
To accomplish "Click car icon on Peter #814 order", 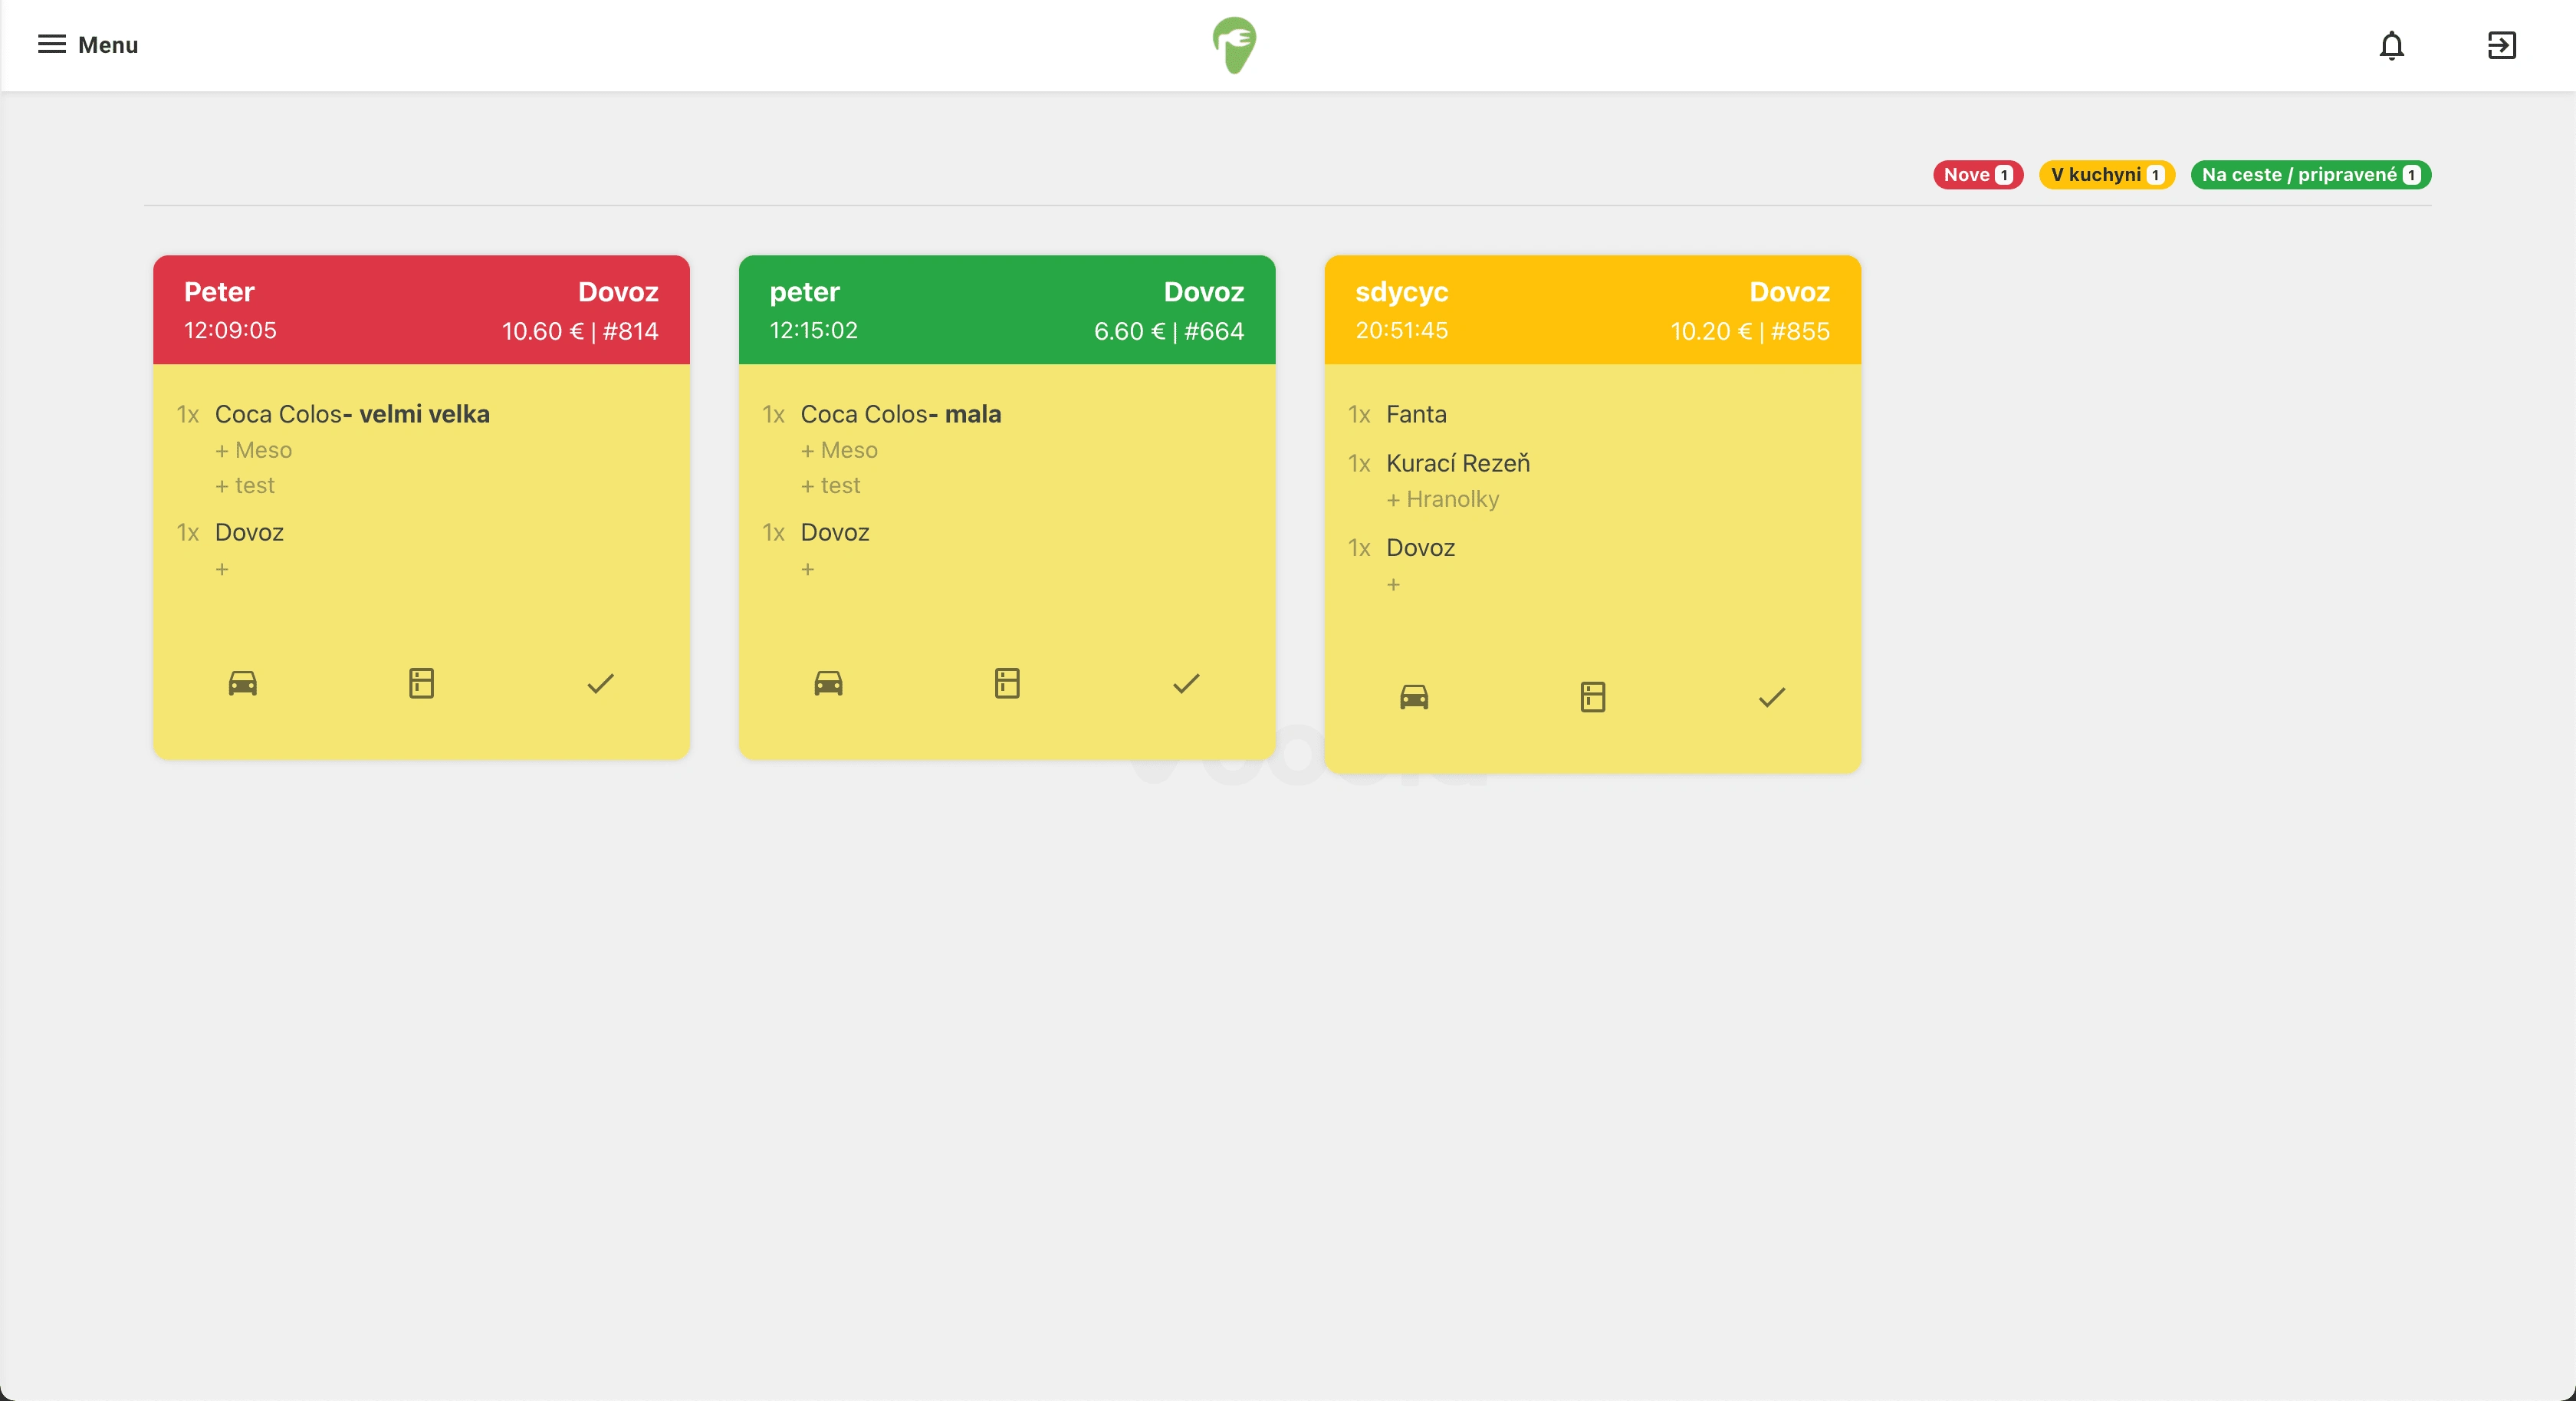I will pos(243,683).
